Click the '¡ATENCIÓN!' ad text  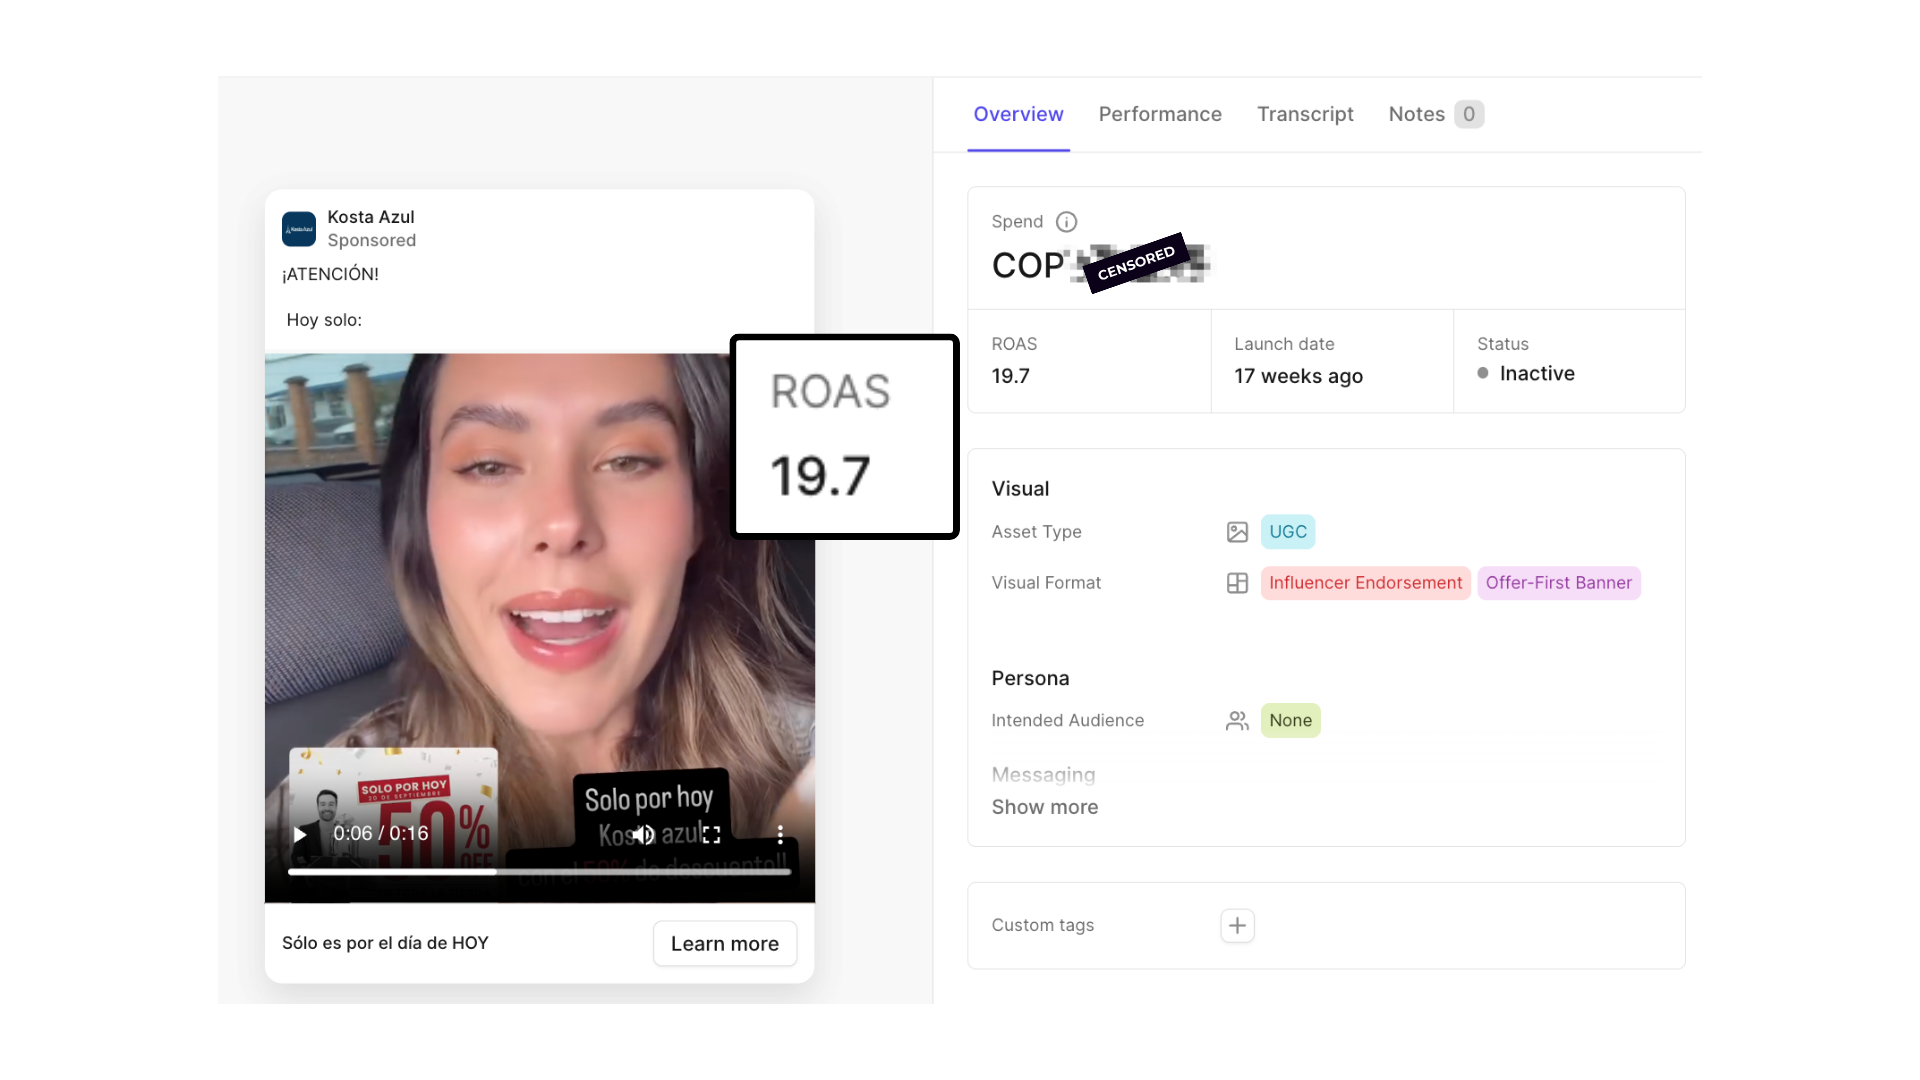[x=330, y=274]
